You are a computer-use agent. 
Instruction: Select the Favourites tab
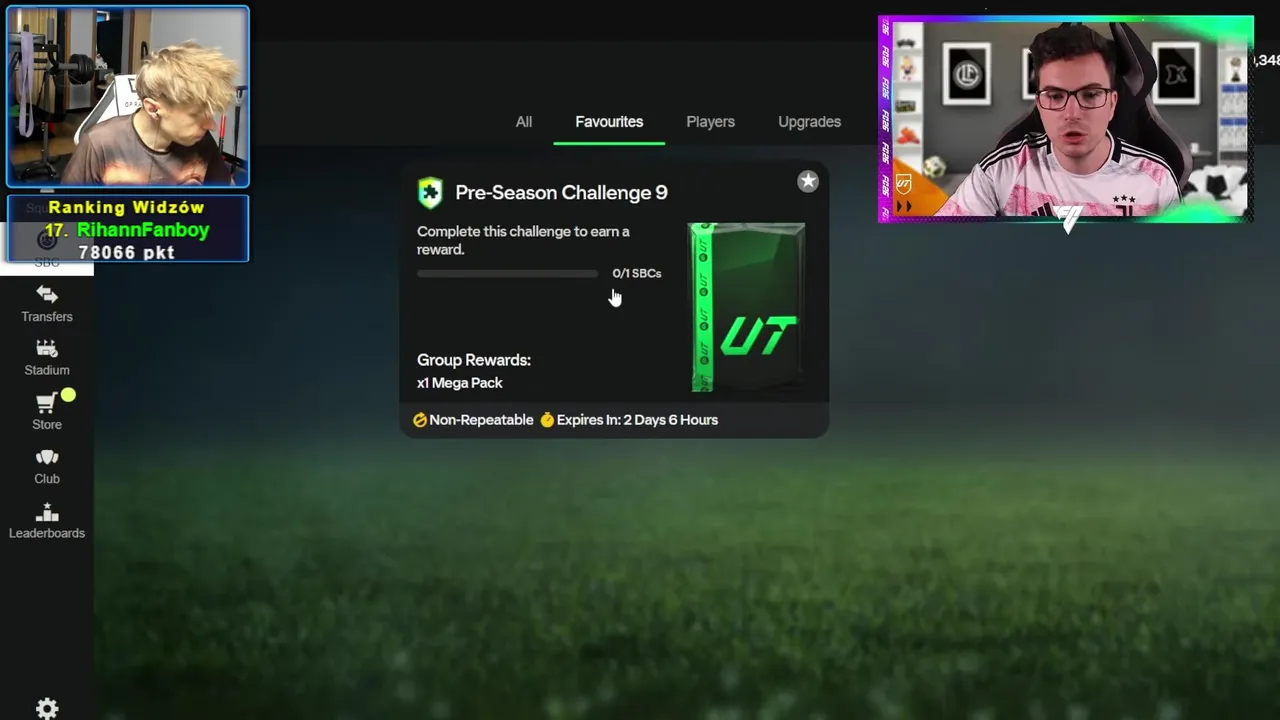[609, 122]
